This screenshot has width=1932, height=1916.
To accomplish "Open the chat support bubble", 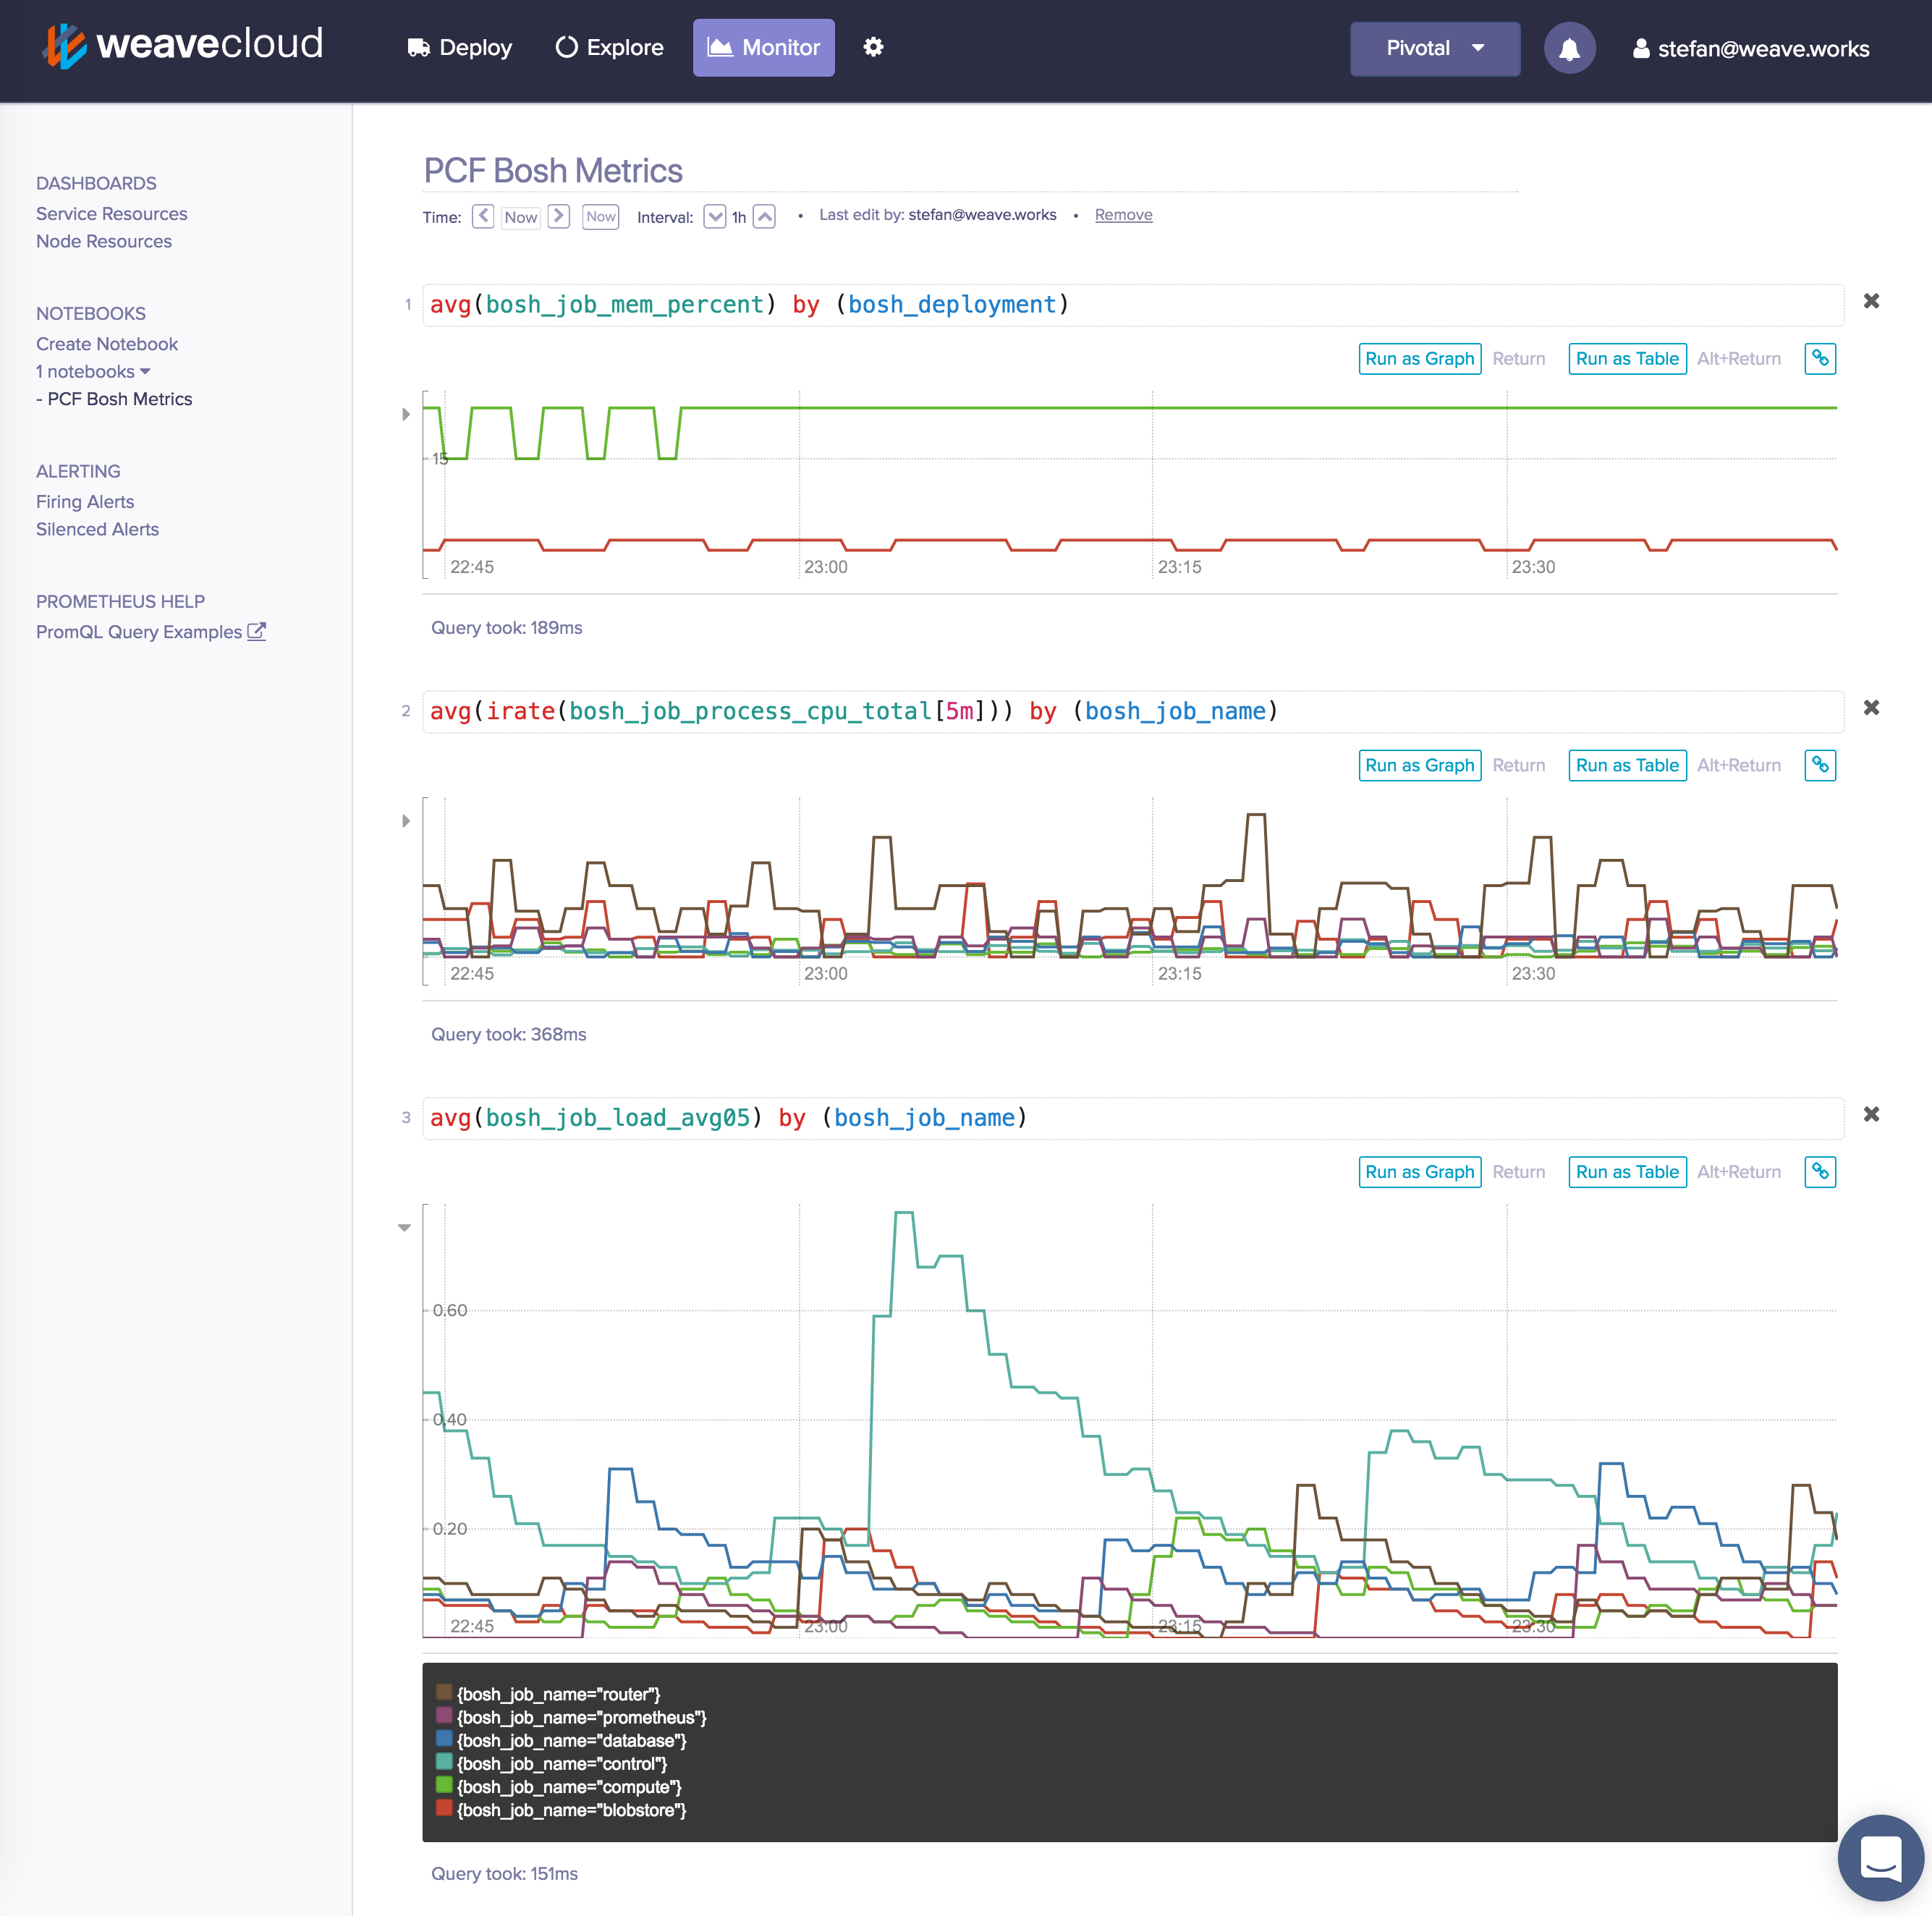I will coord(1880,1857).
